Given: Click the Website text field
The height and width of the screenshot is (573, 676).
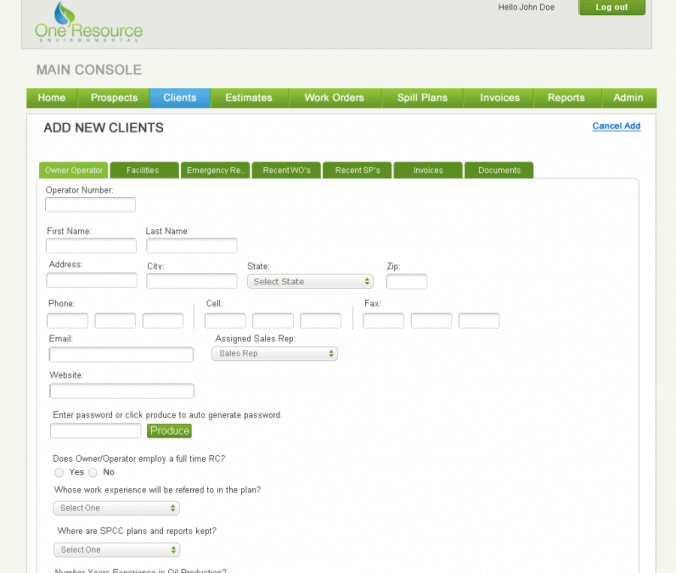Looking at the screenshot, I should point(121,391).
